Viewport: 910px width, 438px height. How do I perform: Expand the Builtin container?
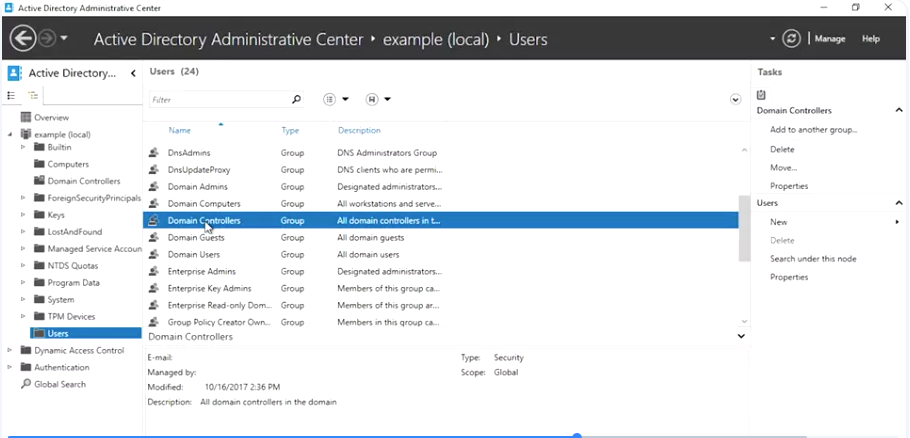tap(23, 147)
